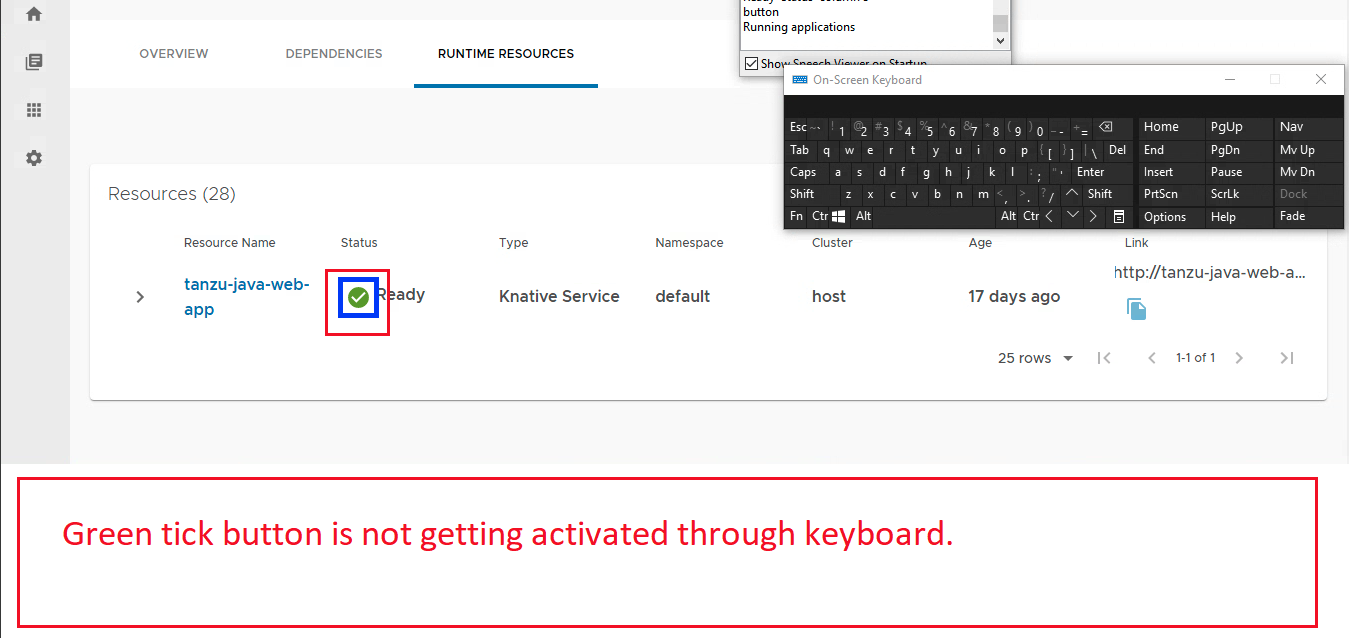
Task: Click the down chevron on the Speech Viewer list
Action: [x=999, y=40]
